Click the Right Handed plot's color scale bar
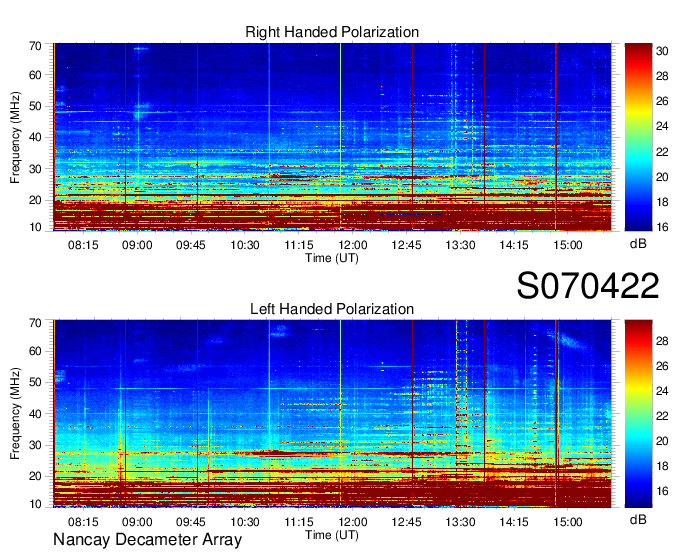The image size is (680, 552). 638,137
